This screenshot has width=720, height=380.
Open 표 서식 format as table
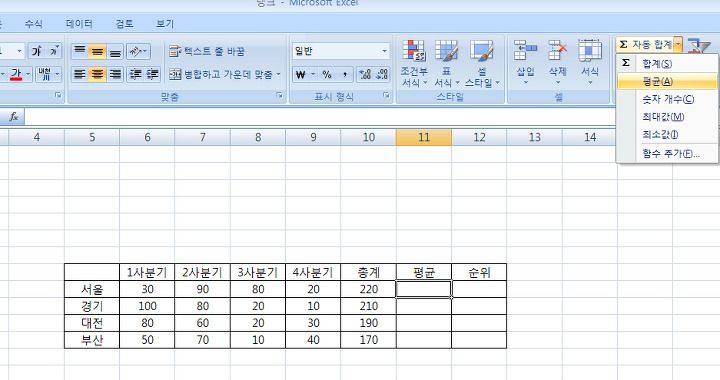446,63
